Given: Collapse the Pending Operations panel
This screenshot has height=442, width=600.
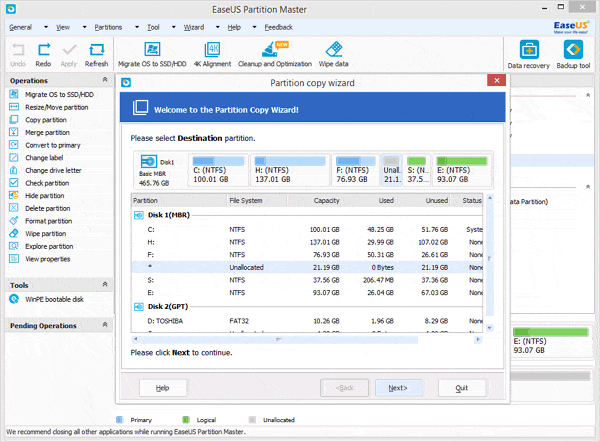Looking at the screenshot, I should pos(105,325).
